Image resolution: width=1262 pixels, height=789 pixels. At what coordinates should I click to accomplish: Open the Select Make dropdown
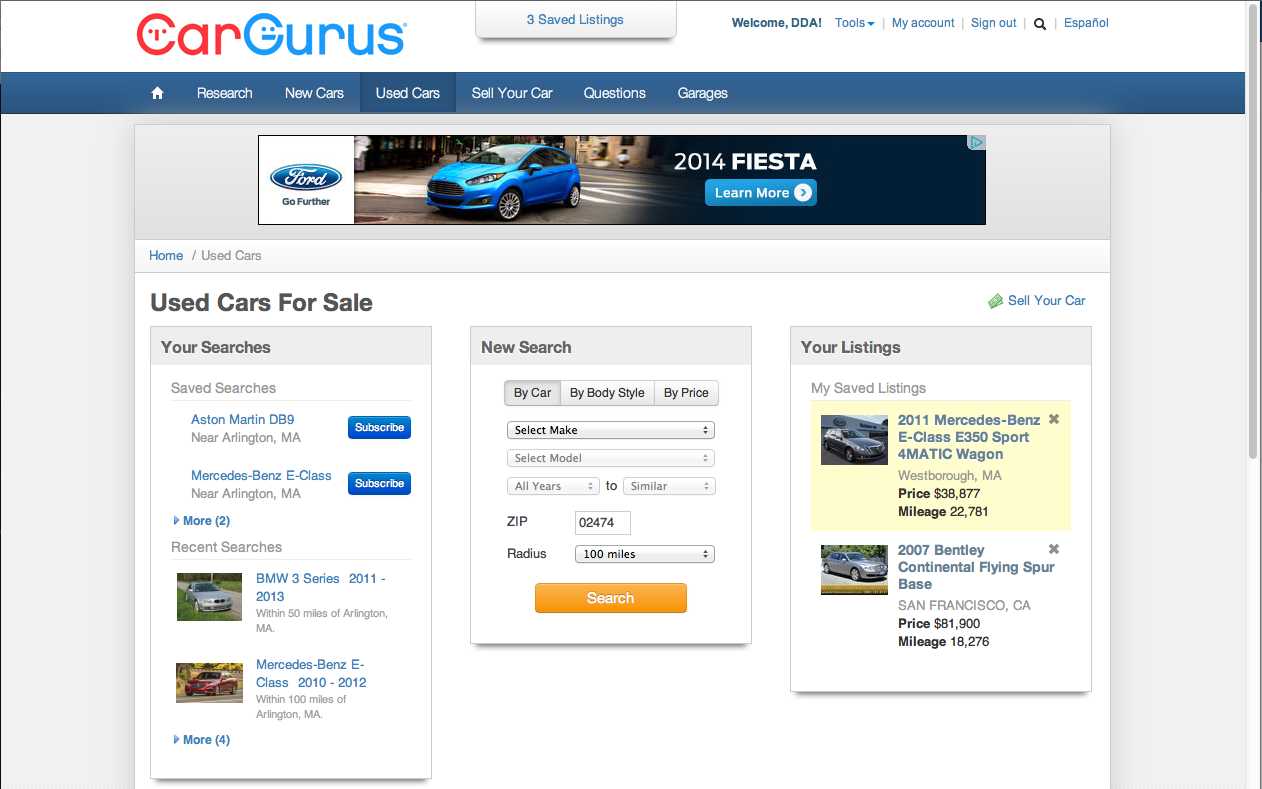(611, 430)
